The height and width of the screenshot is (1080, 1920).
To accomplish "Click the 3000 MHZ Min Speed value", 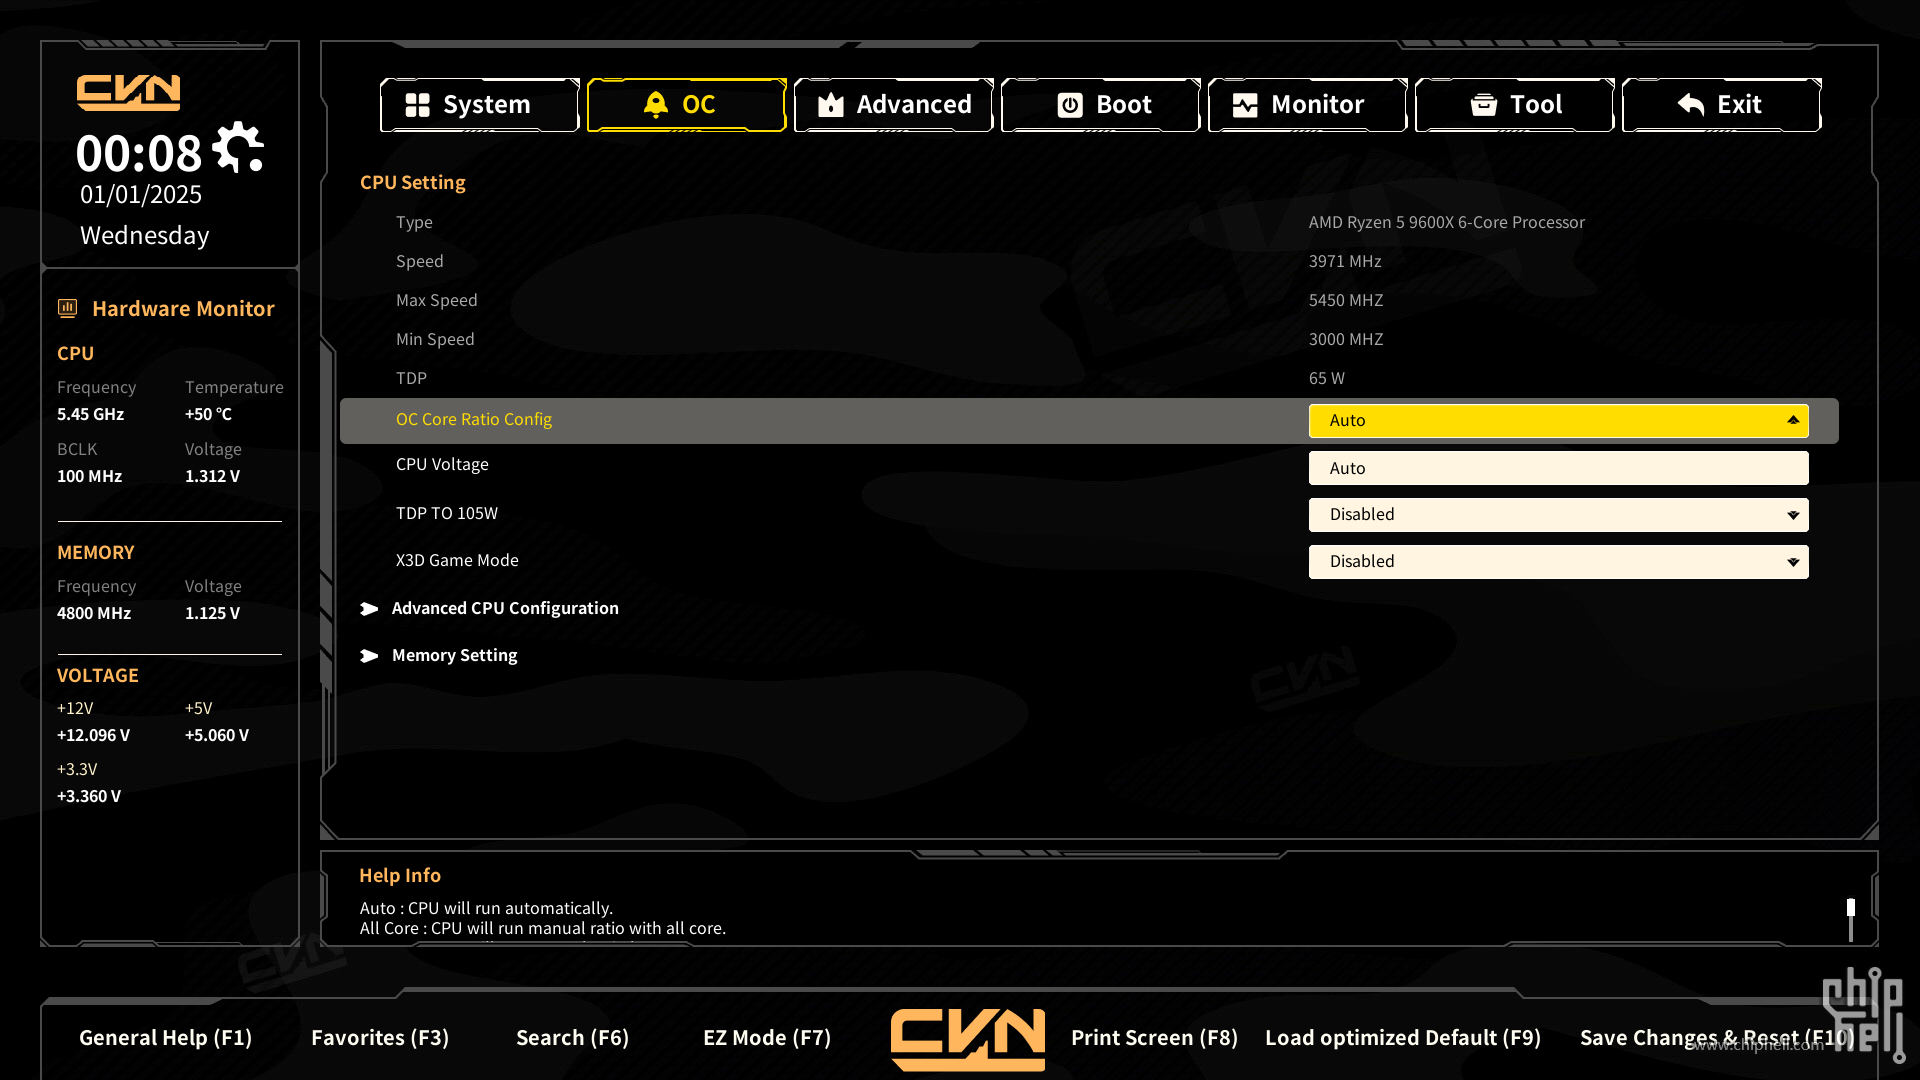I will click(x=1346, y=340).
